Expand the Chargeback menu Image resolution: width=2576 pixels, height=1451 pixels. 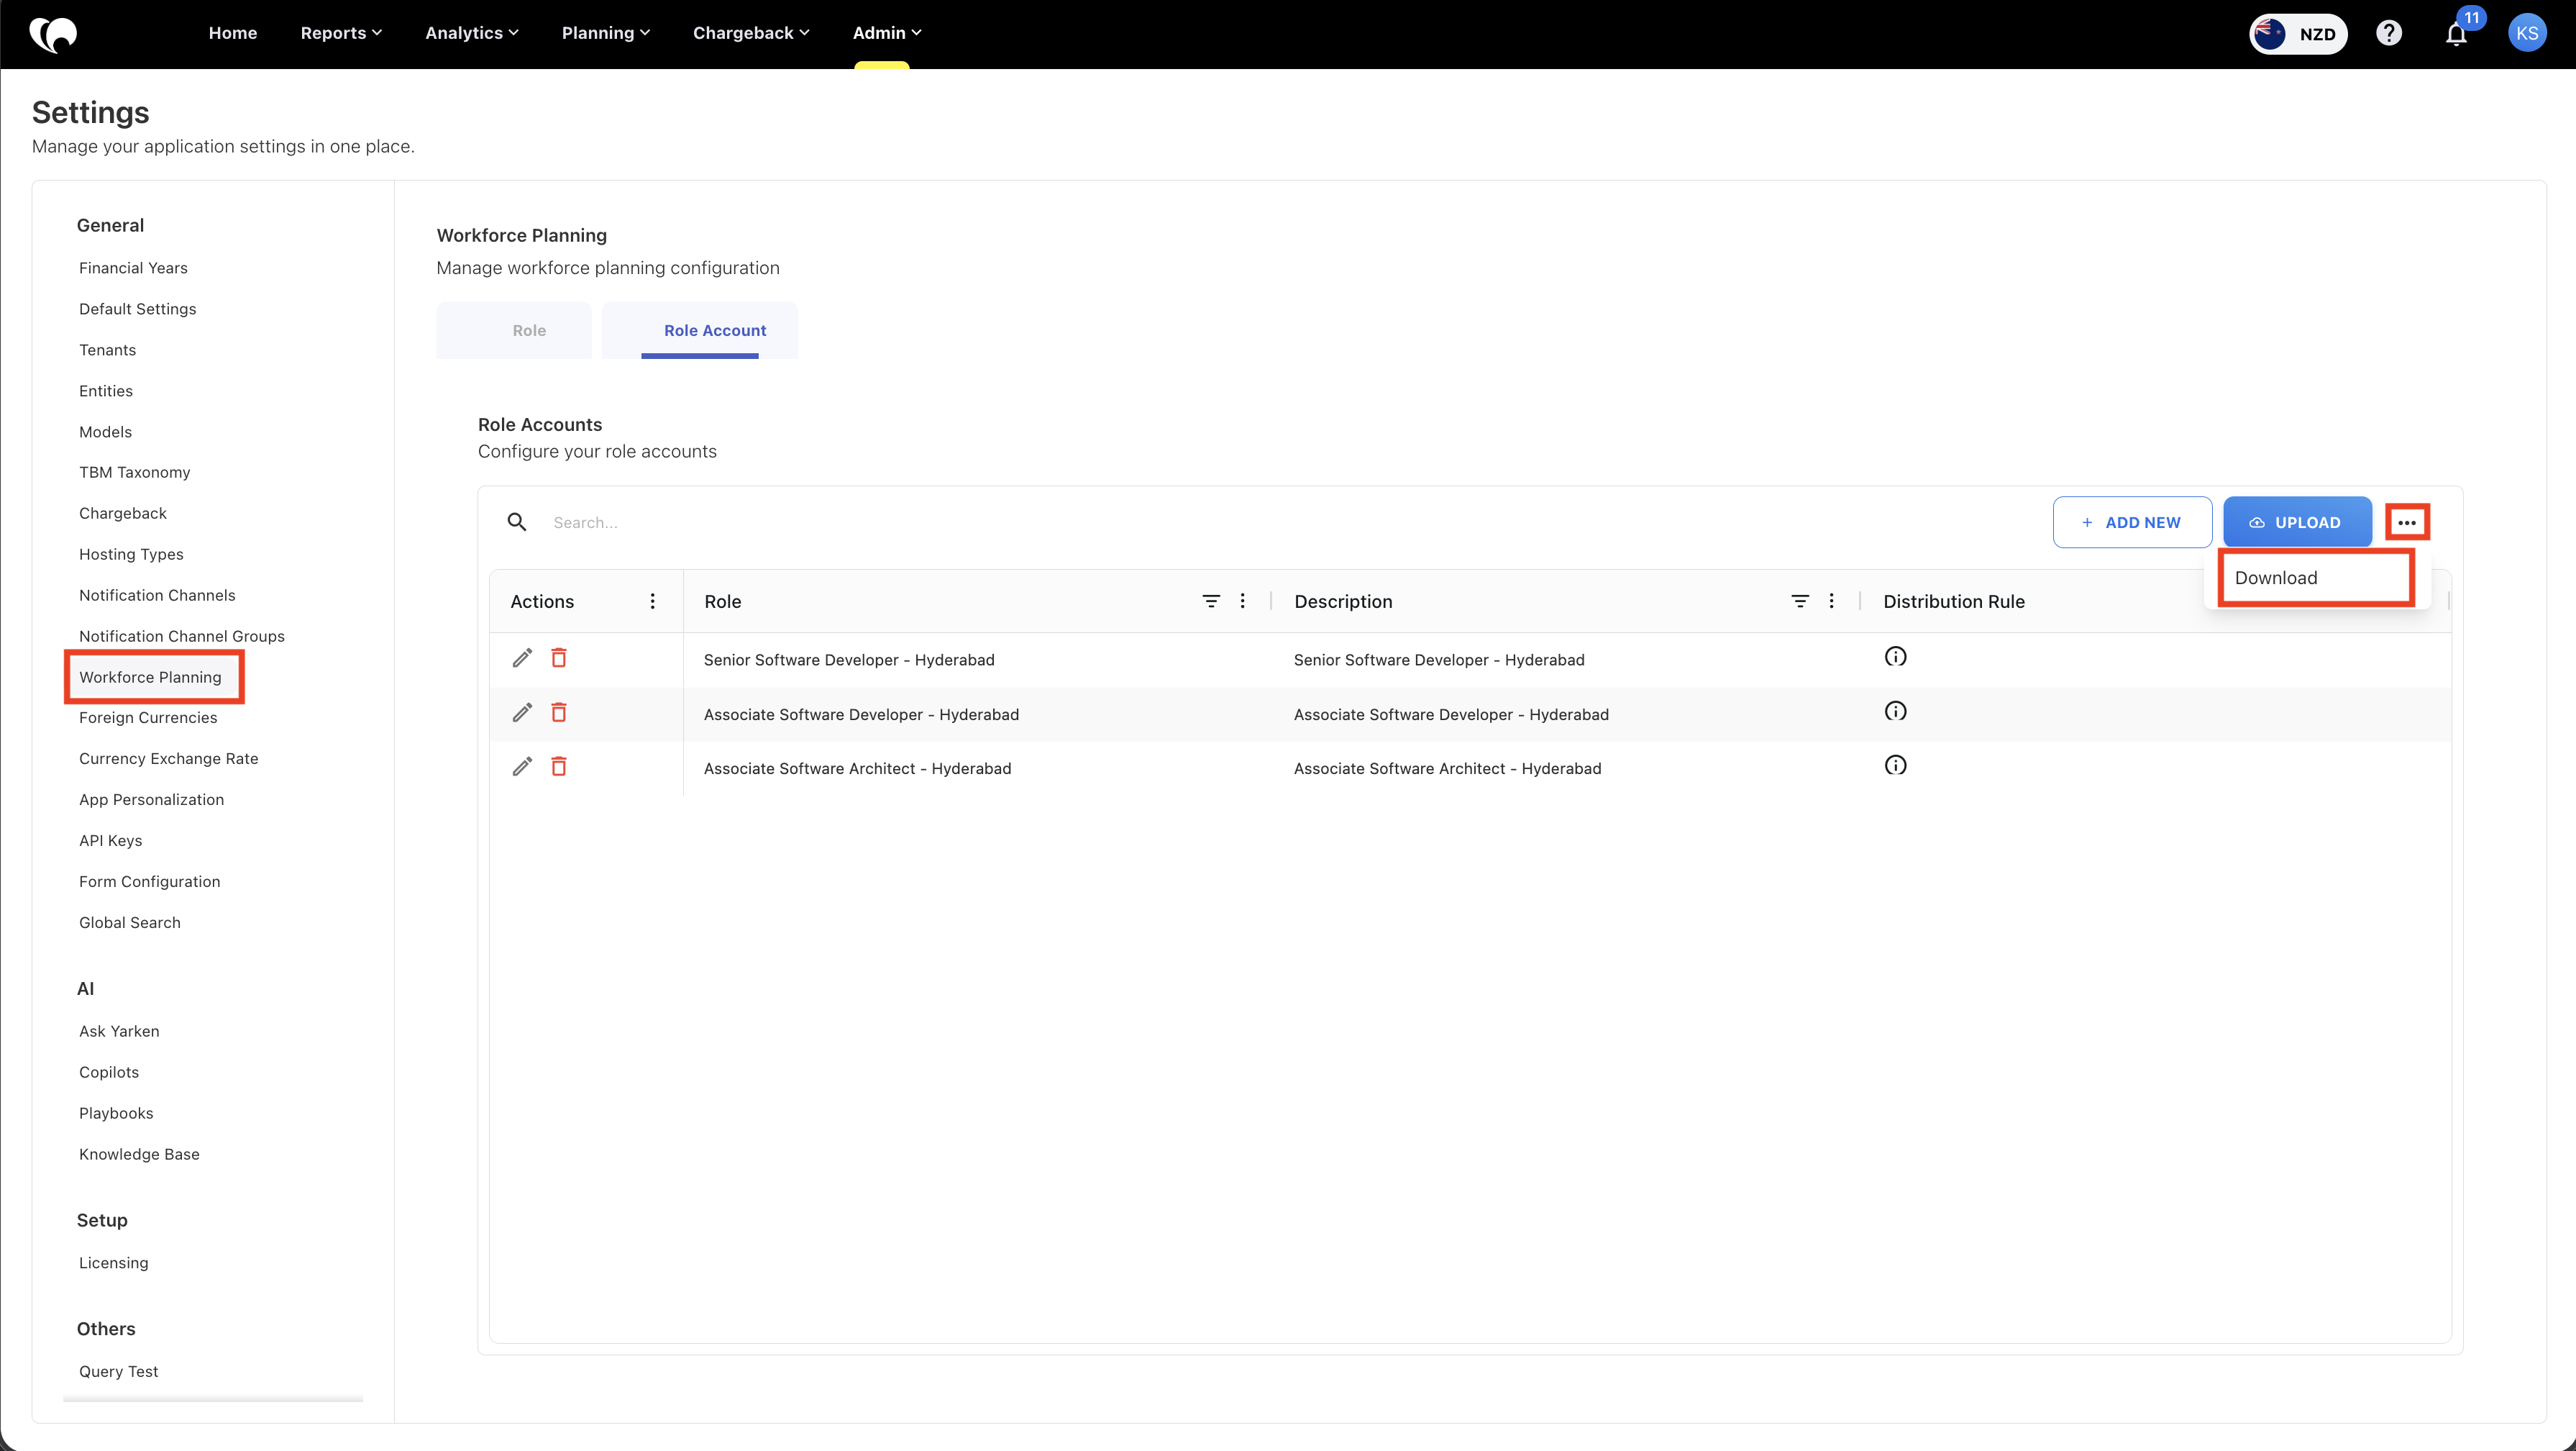point(751,33)
